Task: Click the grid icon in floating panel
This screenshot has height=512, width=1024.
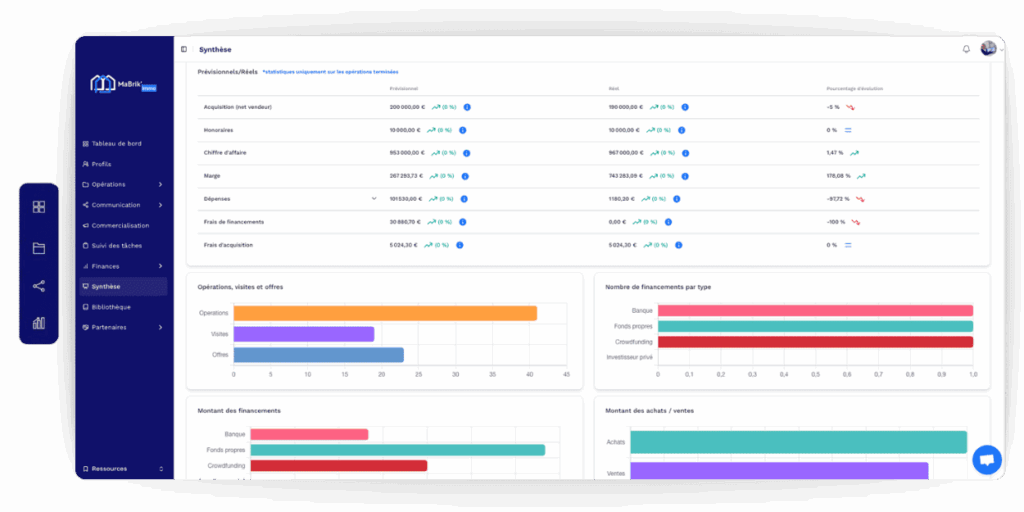Action: click(x=39, y=207)
